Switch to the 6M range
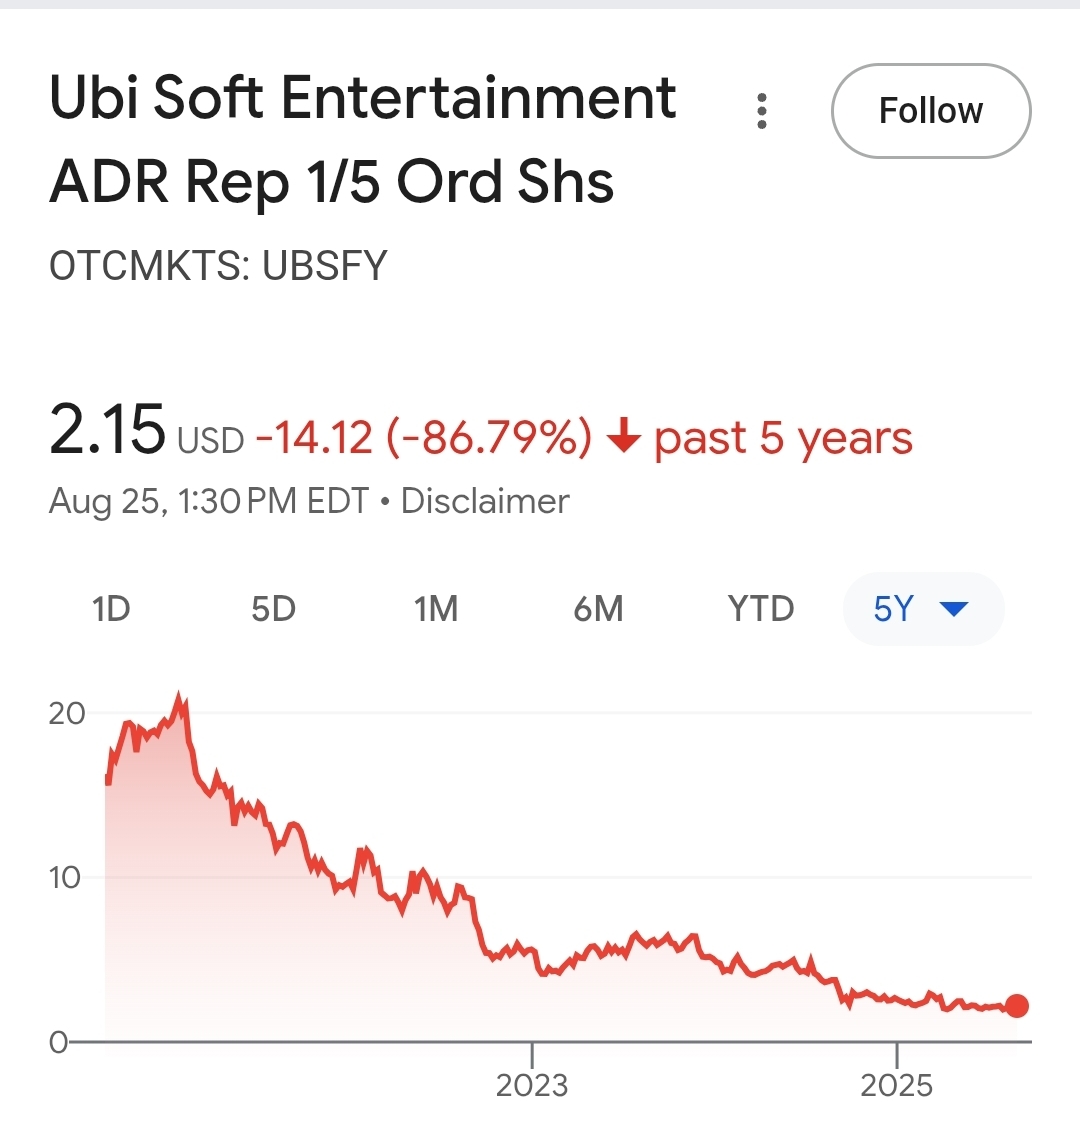The image size is (1080, 1147). coord(599,609)
